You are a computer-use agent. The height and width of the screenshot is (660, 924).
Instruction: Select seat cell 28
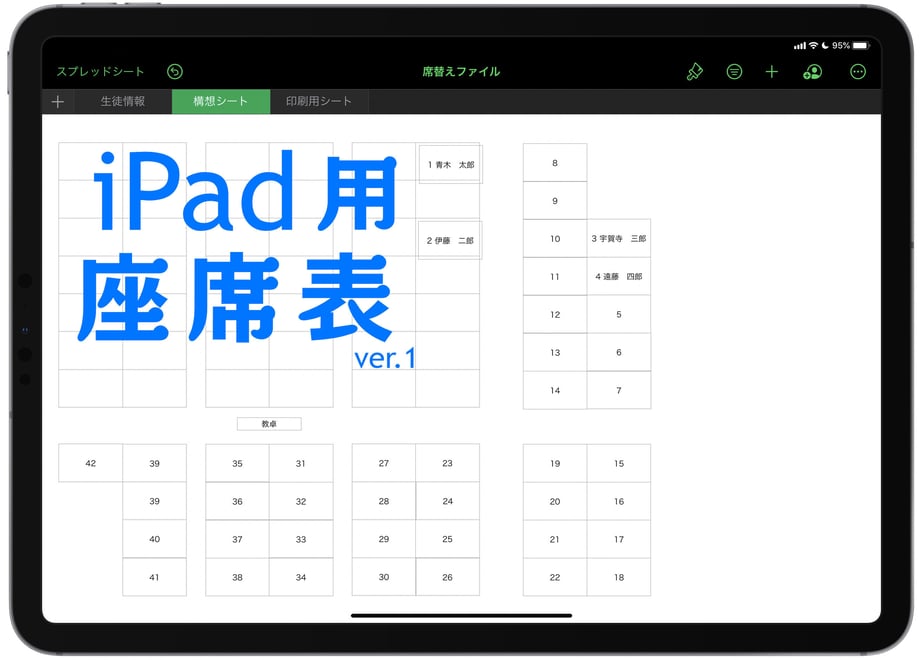pyautogui.click(x=384, y=501)
